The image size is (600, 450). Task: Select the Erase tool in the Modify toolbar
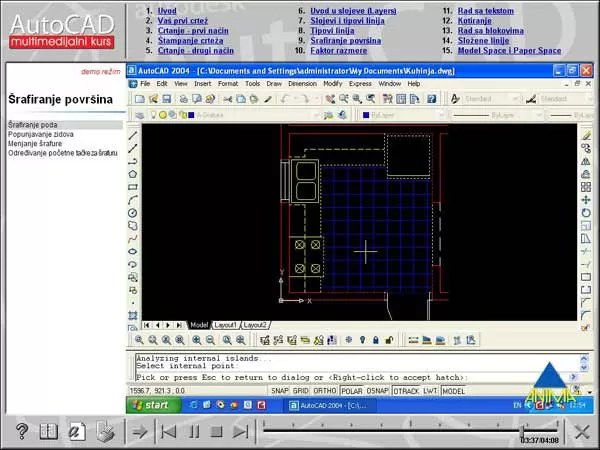(x=586, y=134)
